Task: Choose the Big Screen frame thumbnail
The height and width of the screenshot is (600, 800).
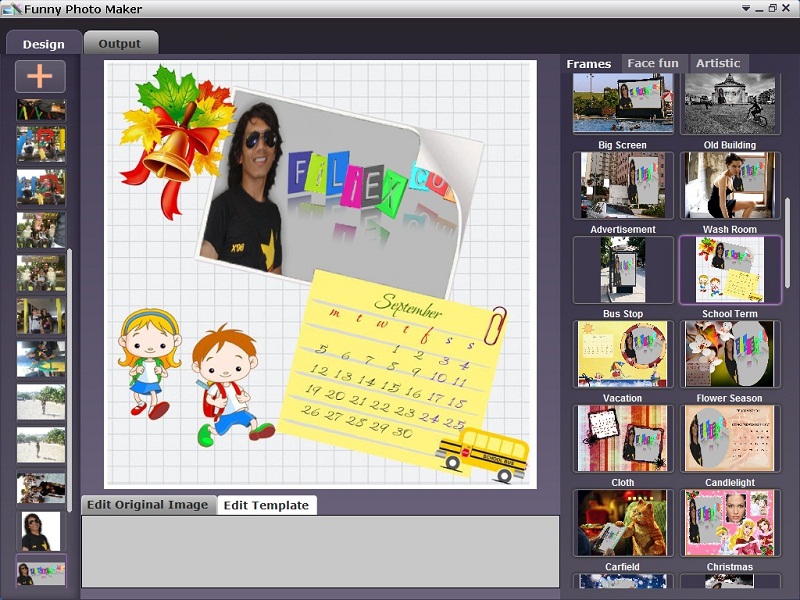Action: [x=623, y=103]
